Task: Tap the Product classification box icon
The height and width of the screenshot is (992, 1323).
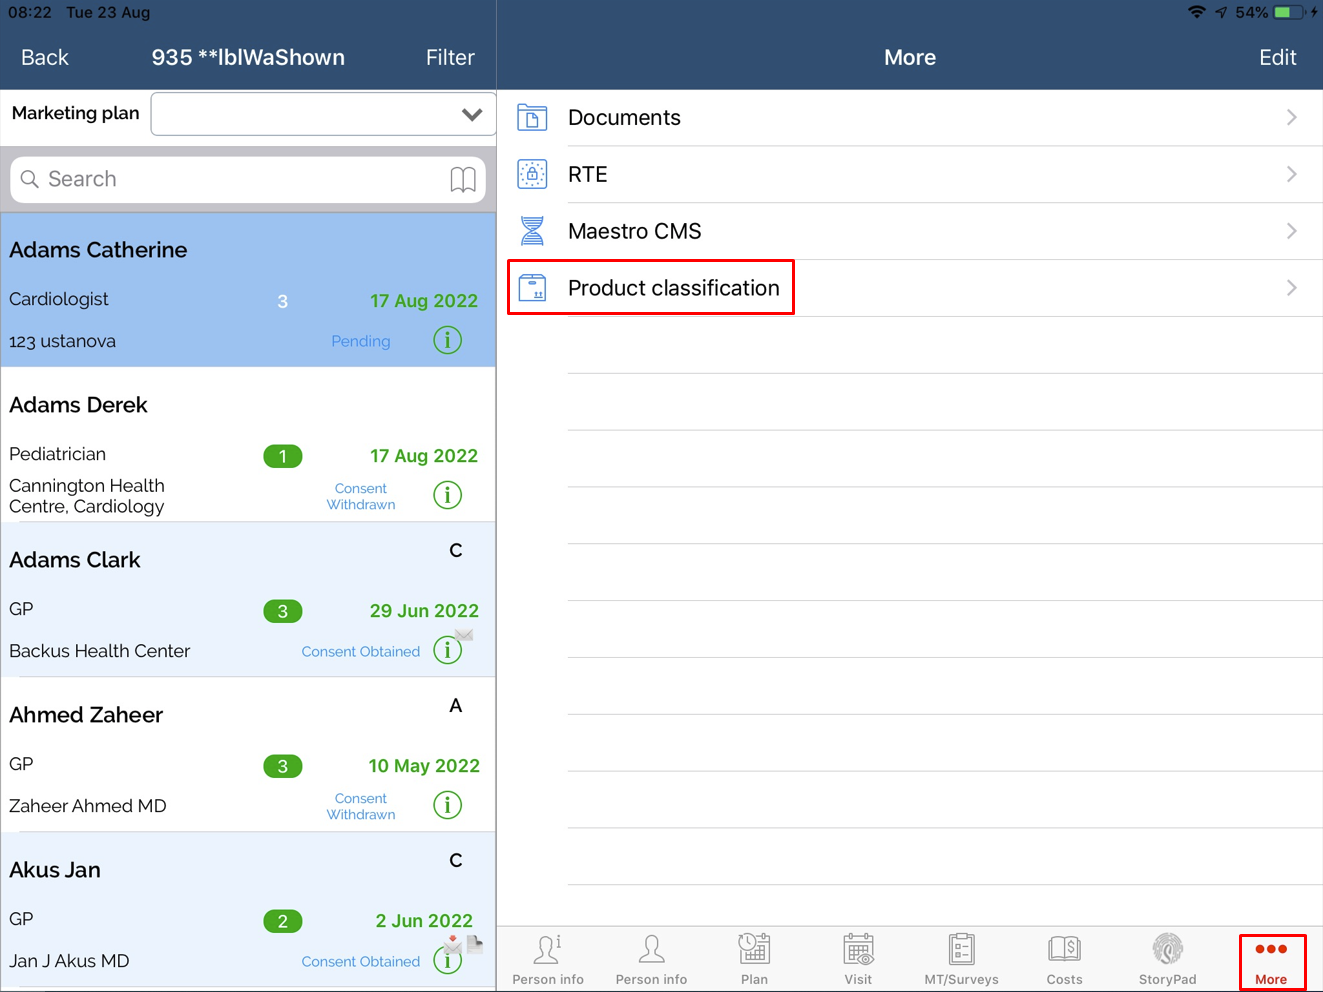Action: [x=532, y=288]
